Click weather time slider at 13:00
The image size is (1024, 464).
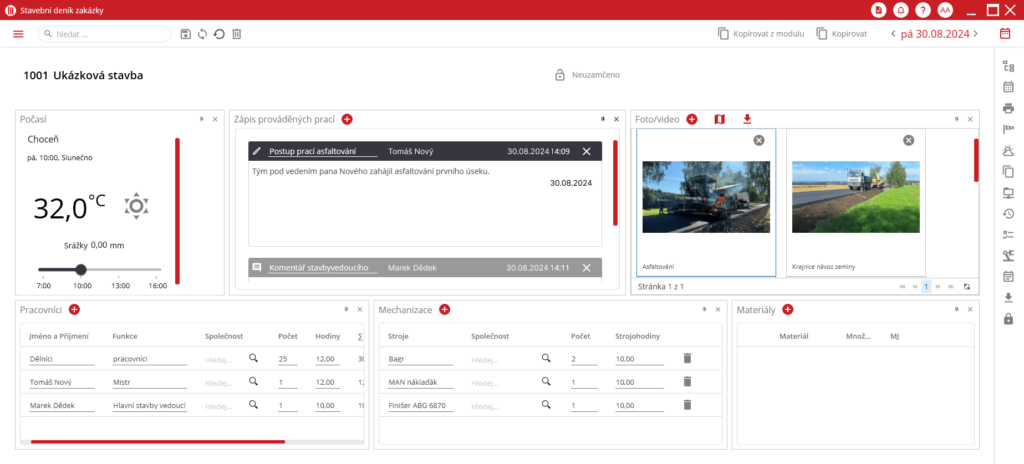point(120,270)
